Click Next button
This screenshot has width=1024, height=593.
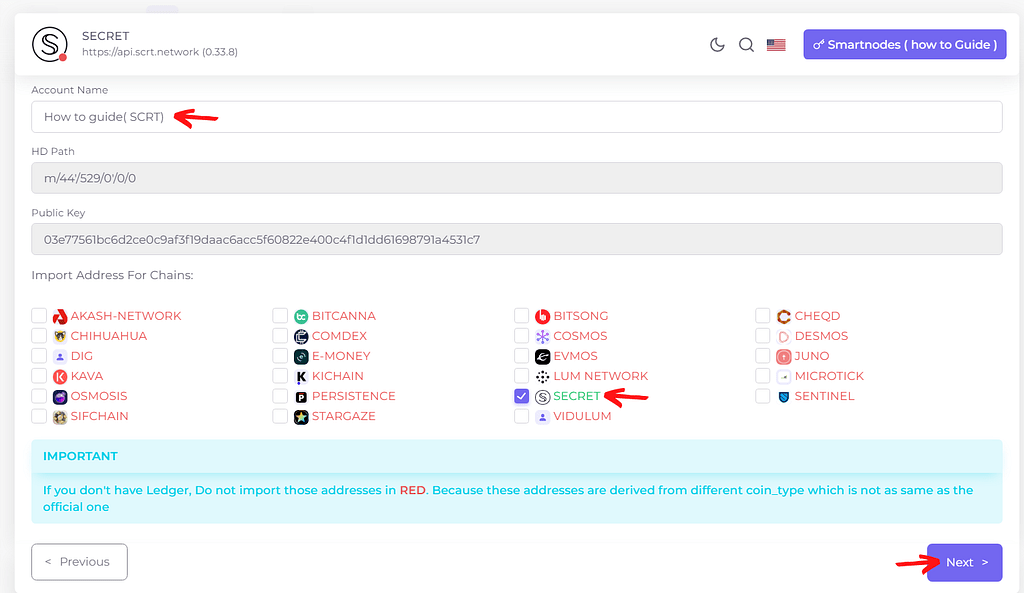coord(965,562)
